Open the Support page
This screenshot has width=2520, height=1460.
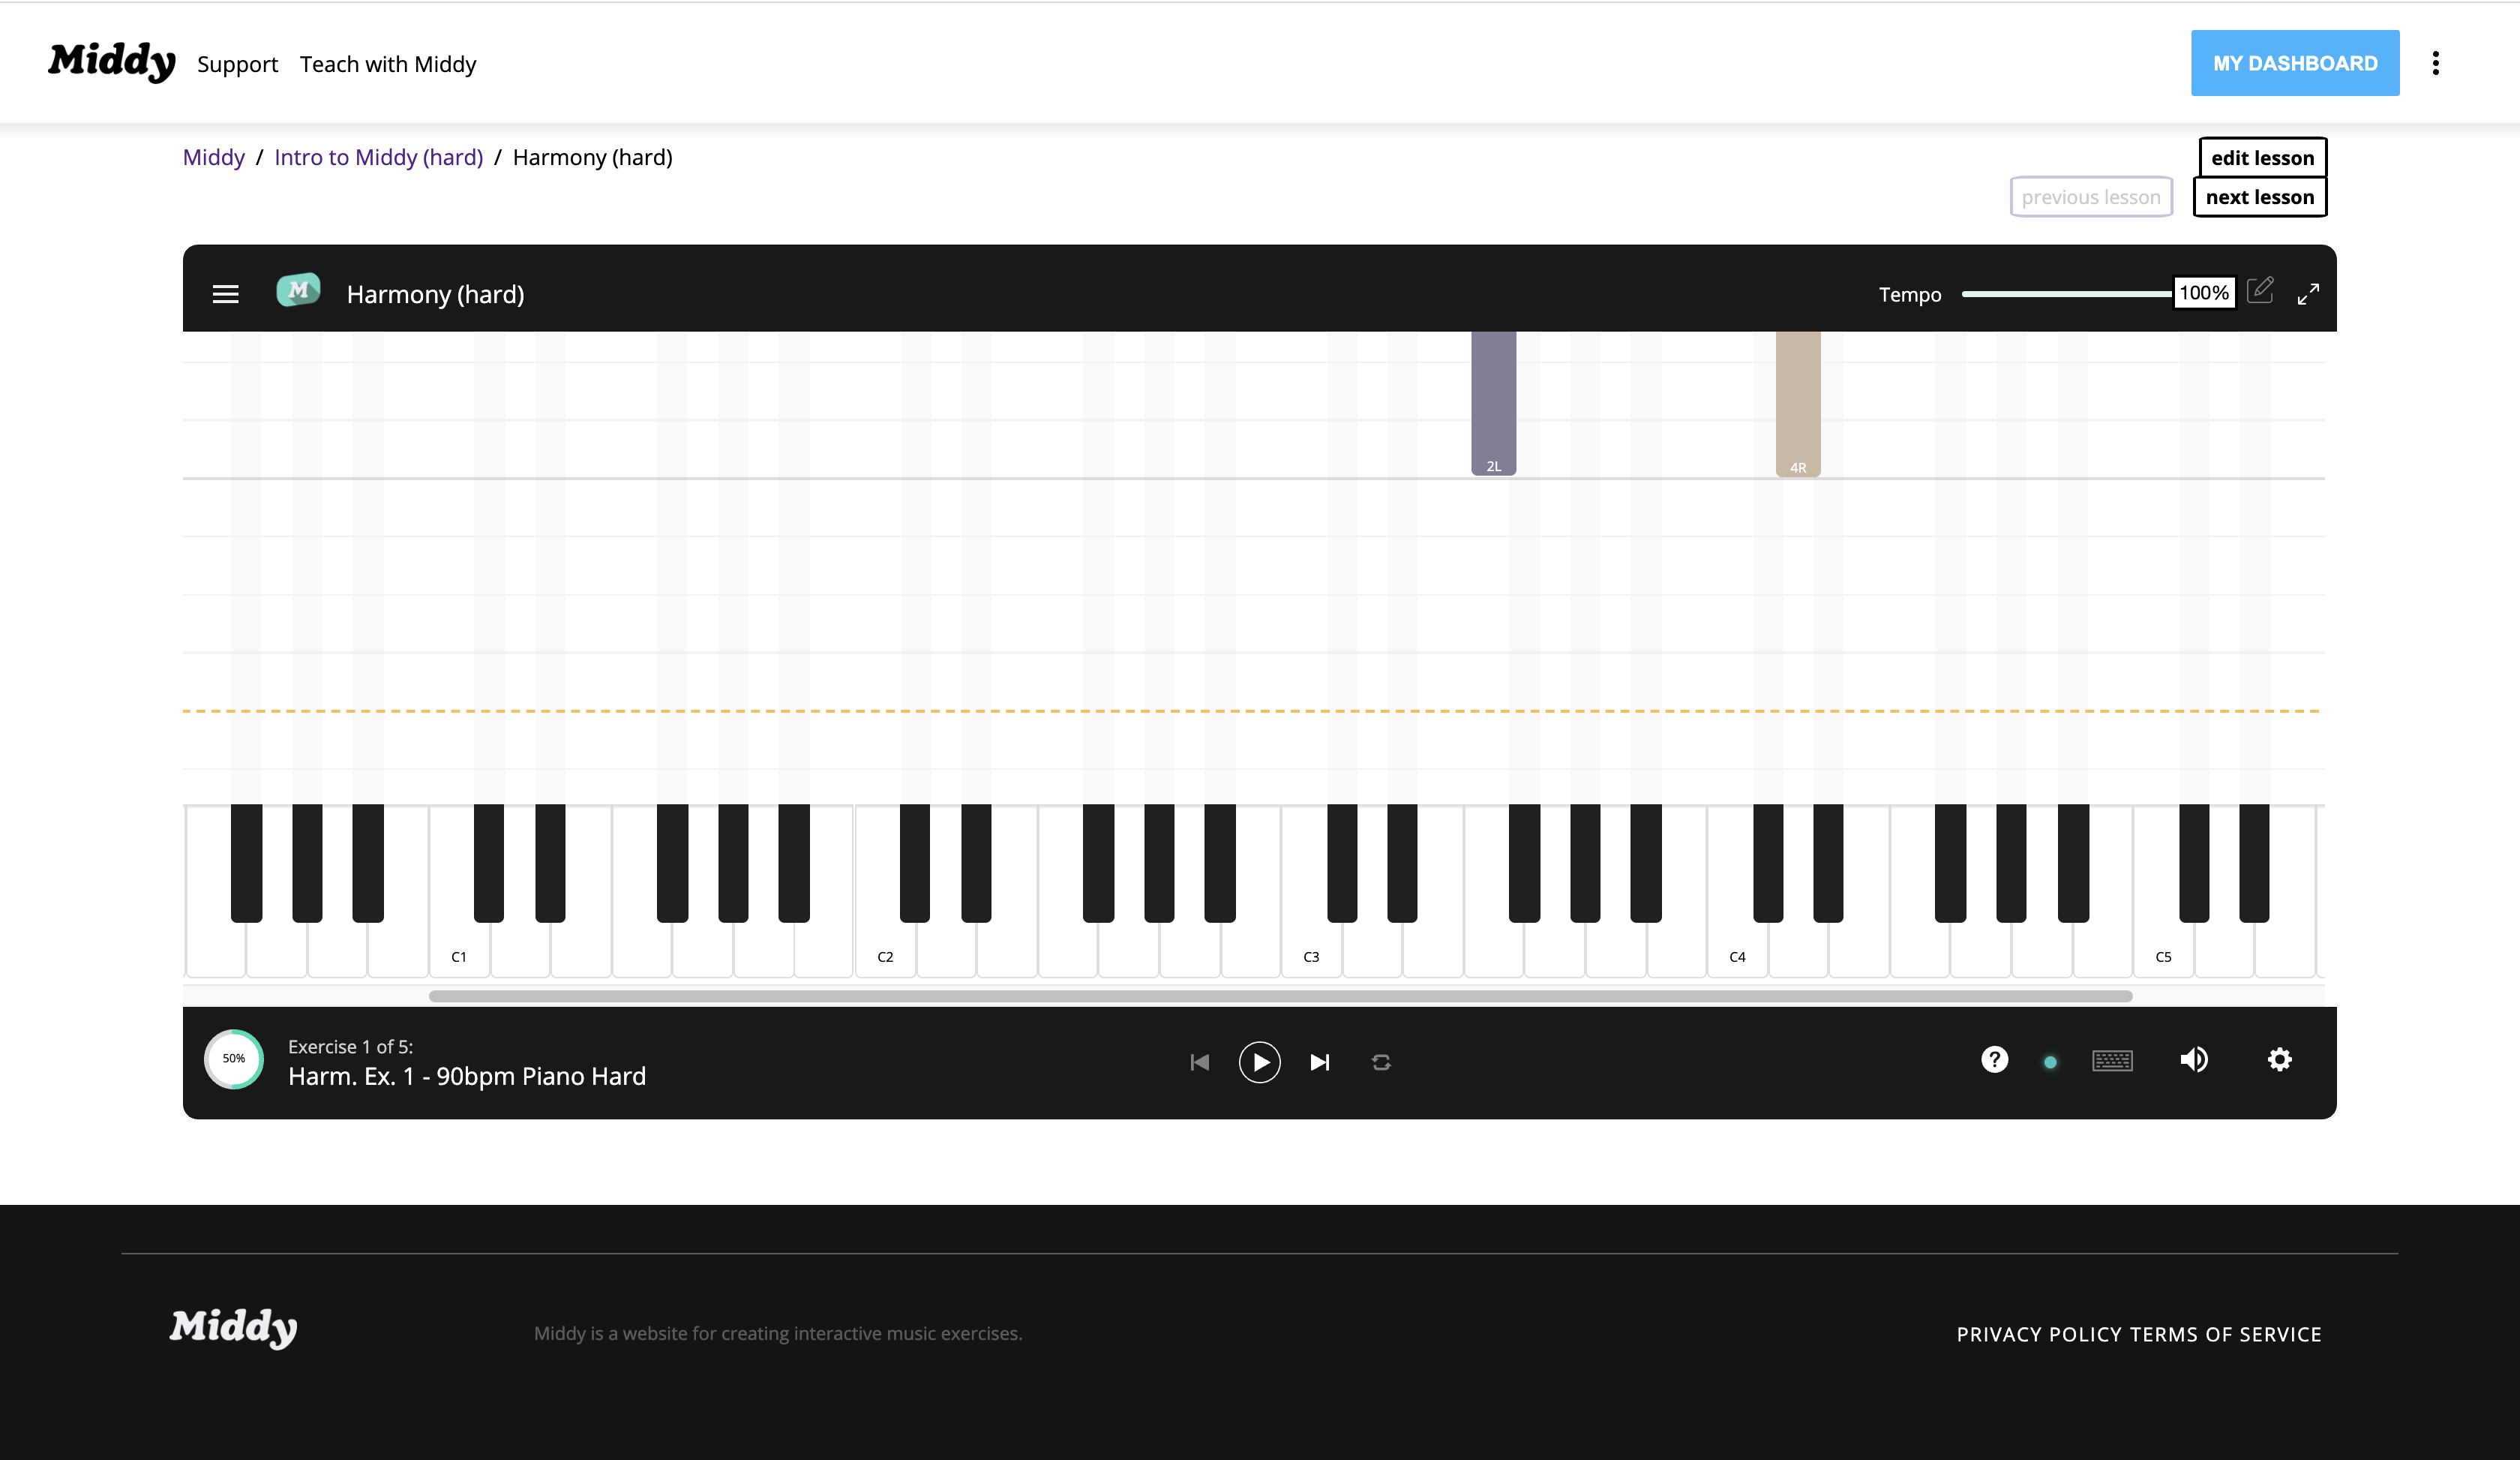pyautogui.click(x=237, y=64)
